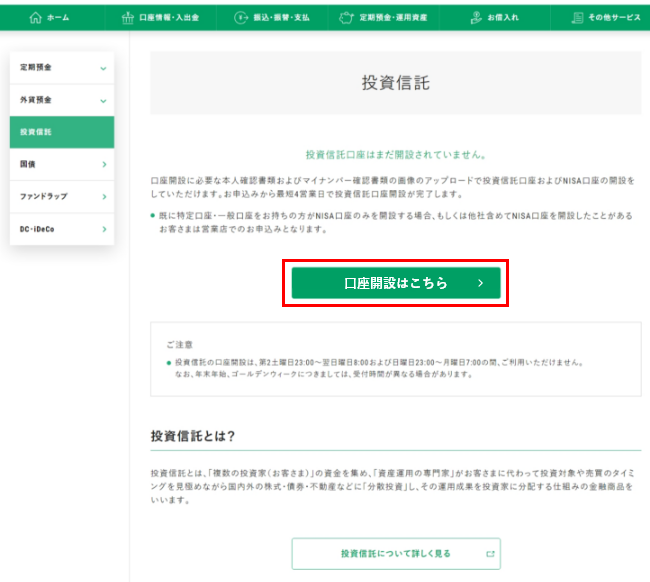
Task: Click the home icon in the top navigation
Action: [x=36, y=17]
